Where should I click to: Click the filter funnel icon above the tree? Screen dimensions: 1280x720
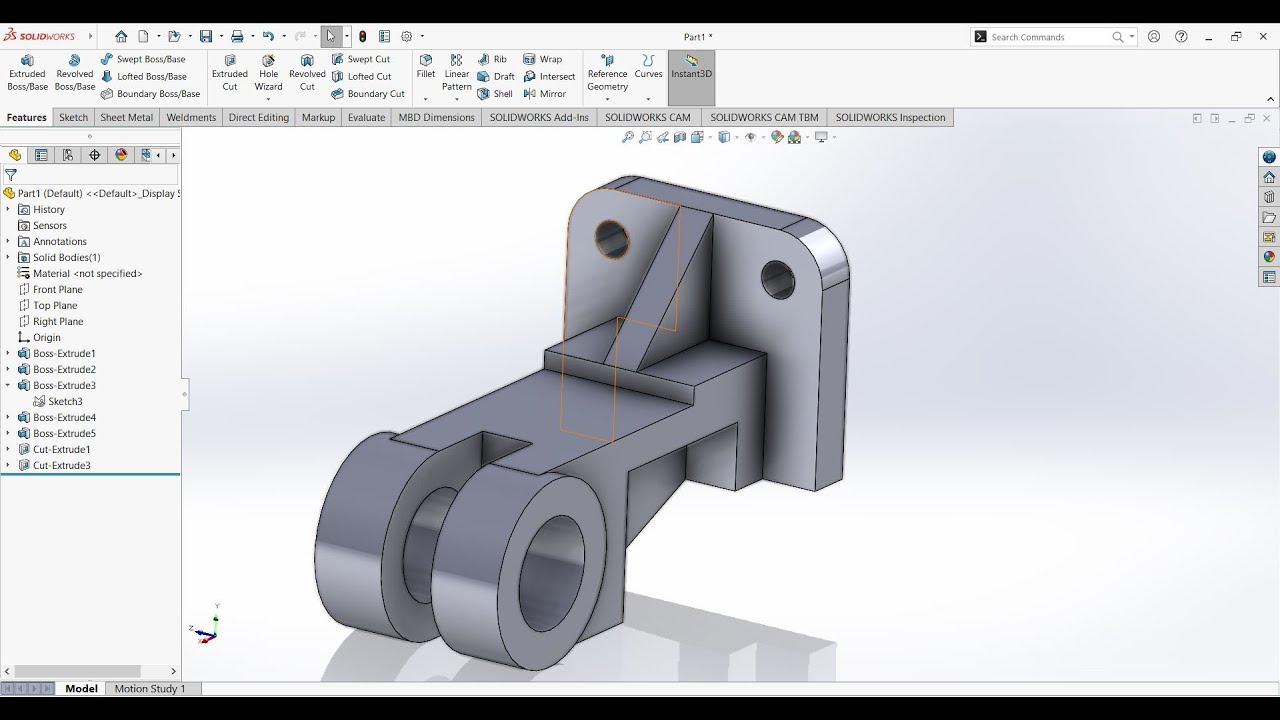(11, 175)
